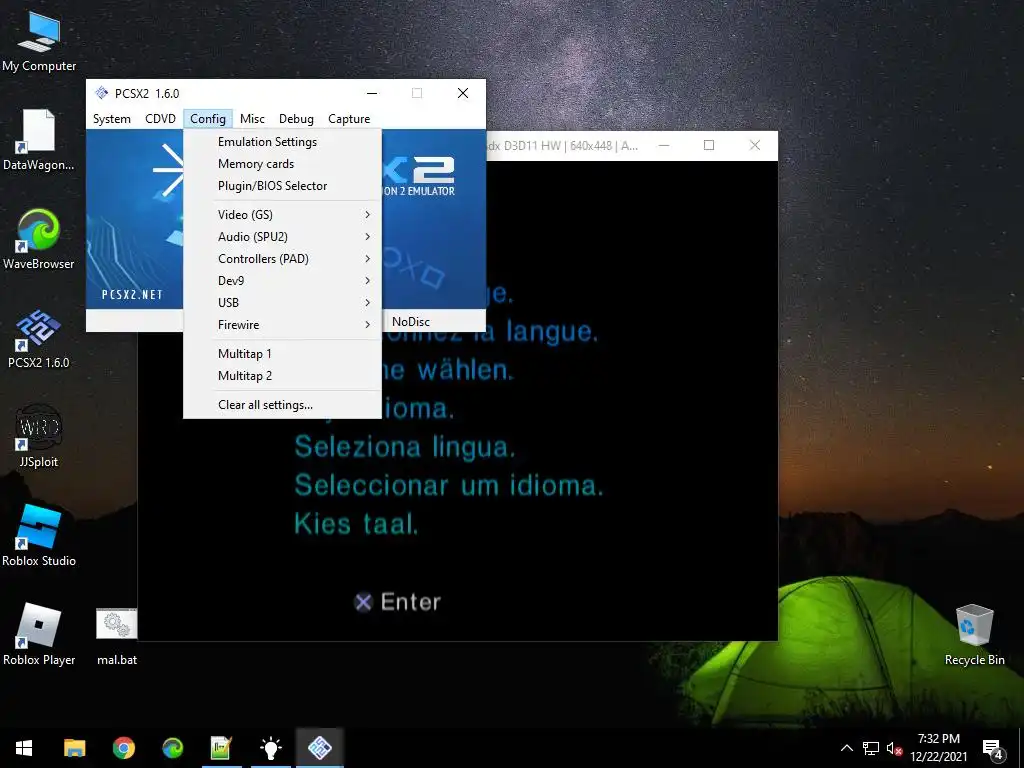
Task: Open the network status tray icon
Action: pyautogui.click(x=871, y=748)
